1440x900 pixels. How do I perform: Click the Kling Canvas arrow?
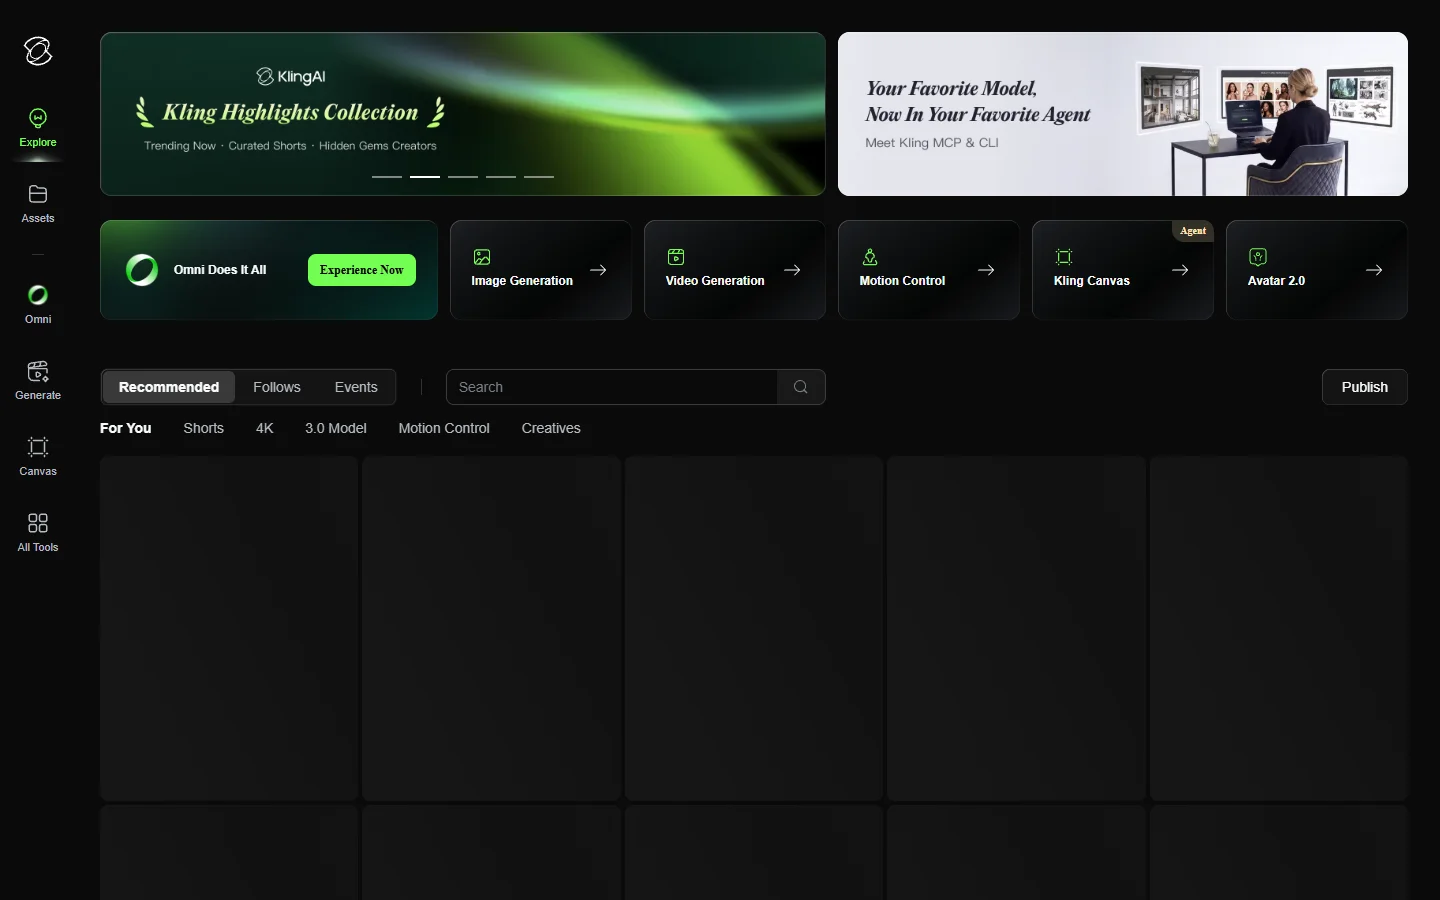(1180, 270)
